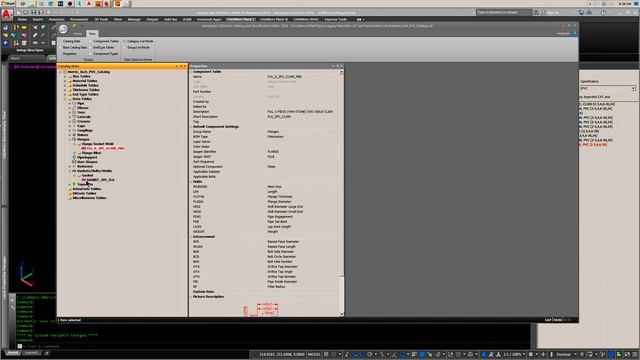Viewport: 640px width, 360px height.
Task: Select the Flange Blind folder
Action: coord(91,153)
